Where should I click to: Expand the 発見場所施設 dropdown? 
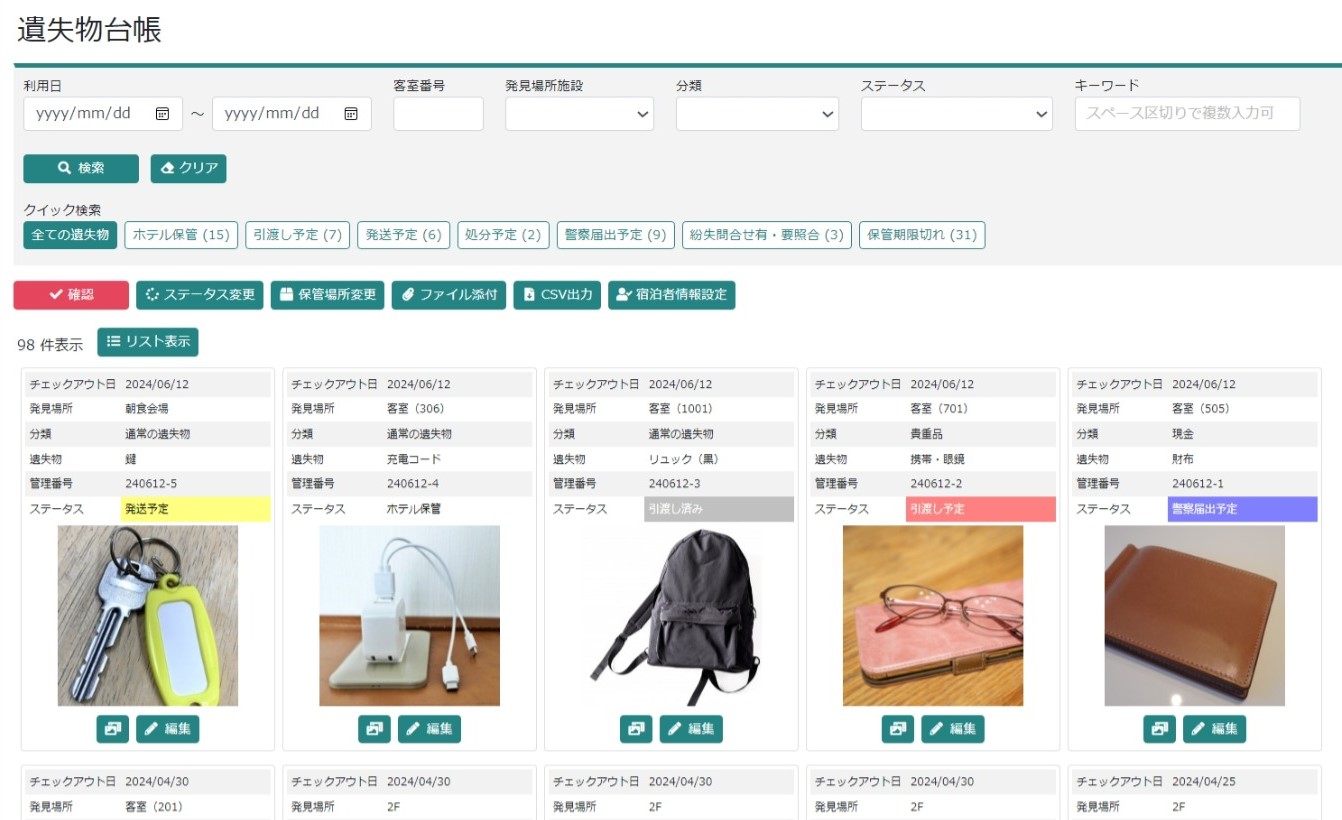click(579, 114)
